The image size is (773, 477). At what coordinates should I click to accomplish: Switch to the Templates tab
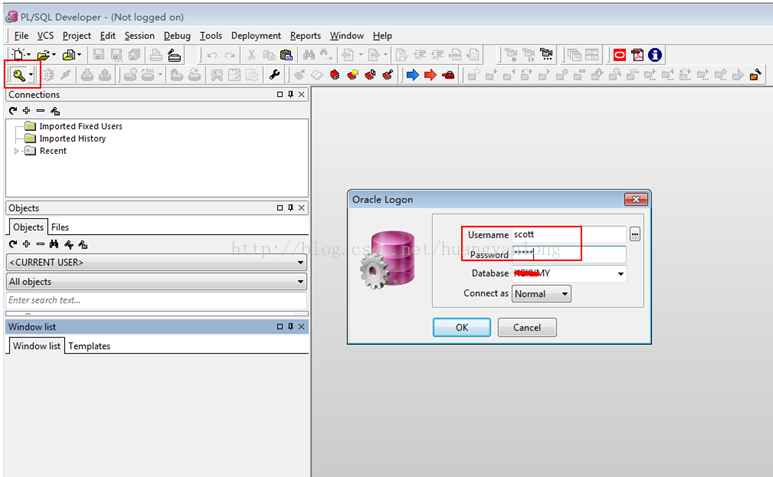coord(89,346)
